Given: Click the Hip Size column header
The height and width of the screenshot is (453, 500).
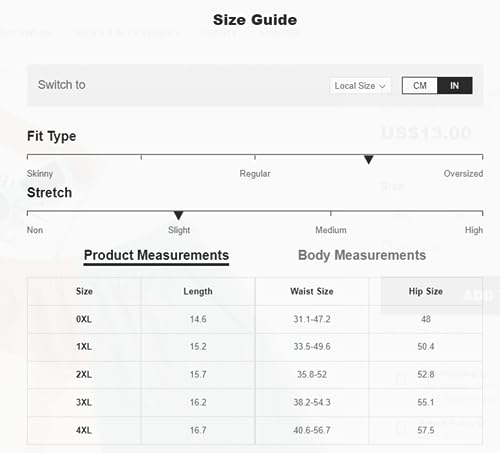Looking at the screenshot, I should click(426, 291).
